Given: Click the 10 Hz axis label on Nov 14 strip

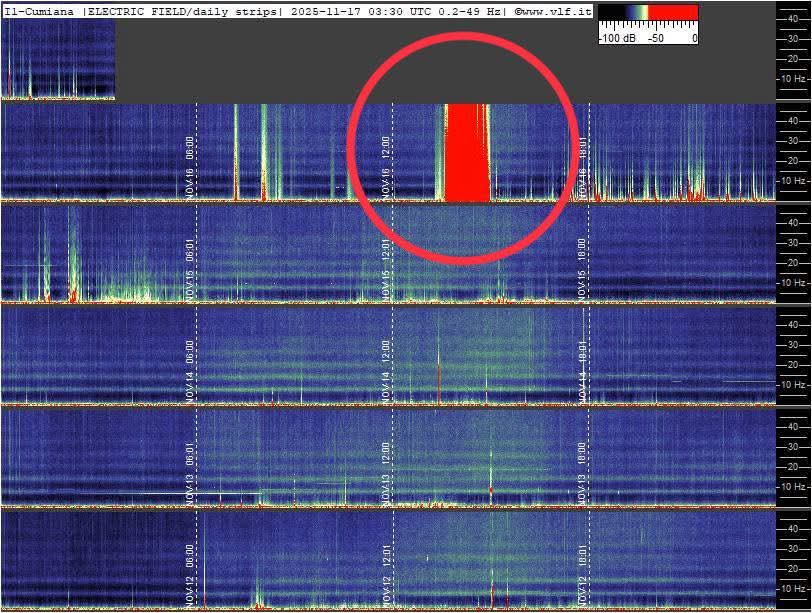Looking at the screenshot, I should tap(793, 384).
